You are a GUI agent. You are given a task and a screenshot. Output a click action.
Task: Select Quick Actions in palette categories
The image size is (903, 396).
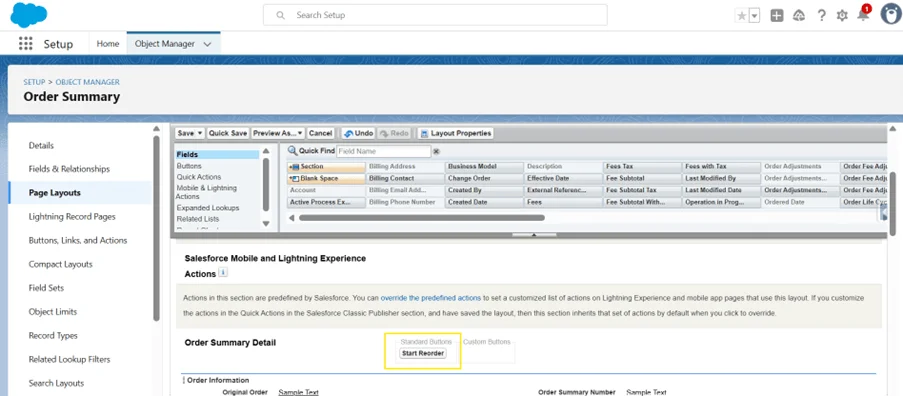199,177
